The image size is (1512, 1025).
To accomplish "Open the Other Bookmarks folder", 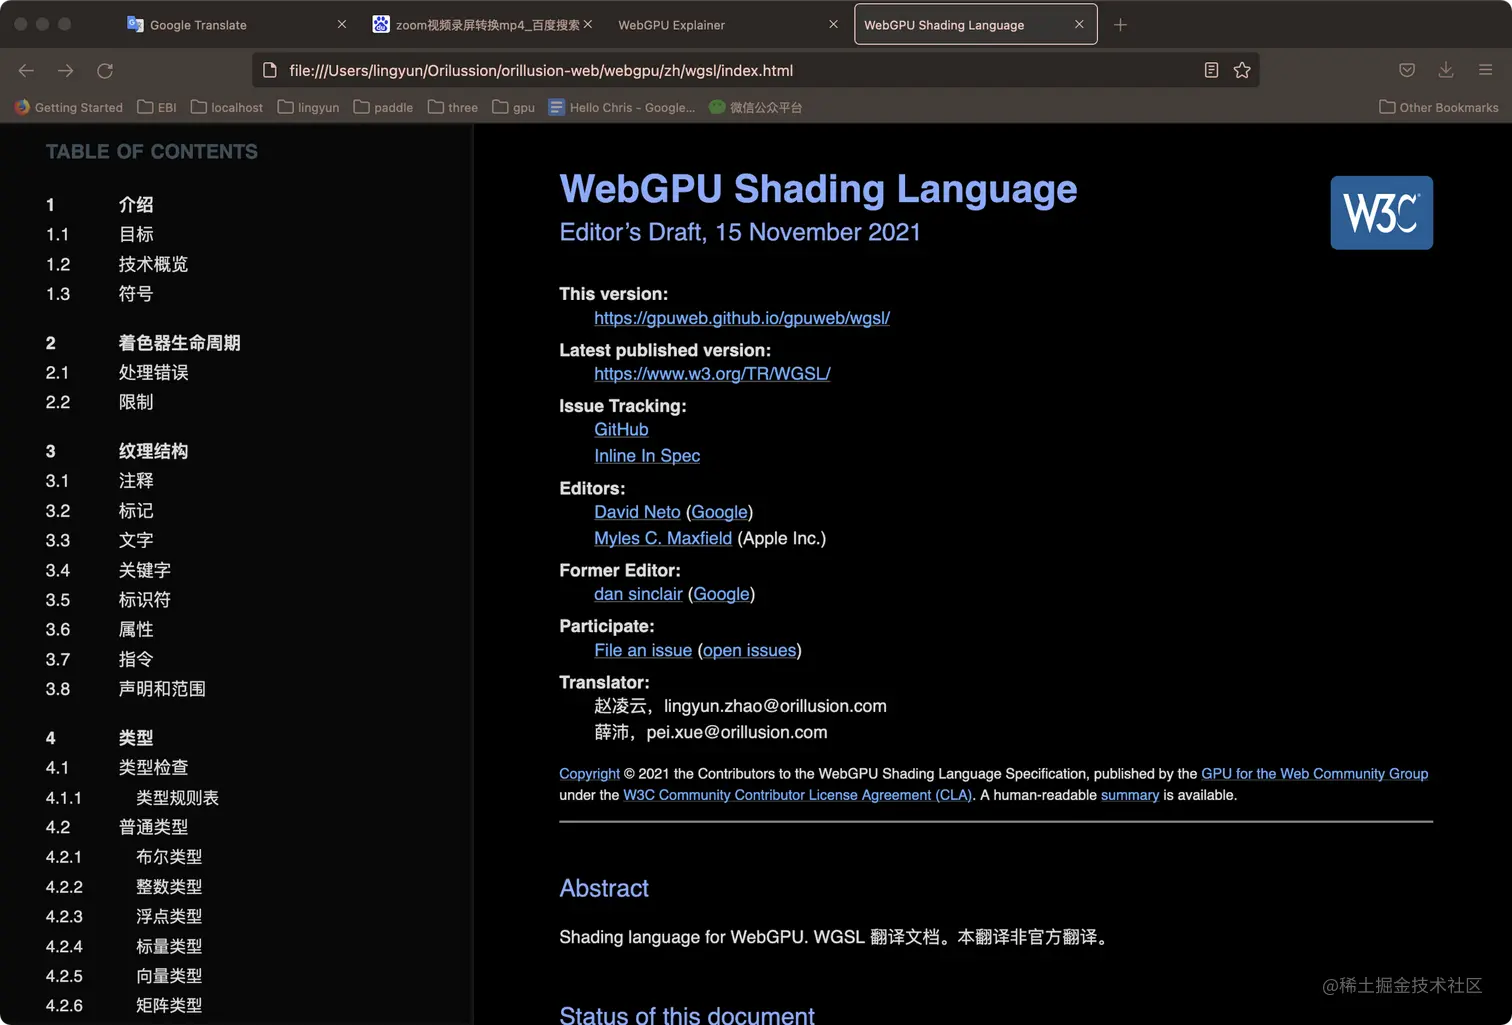I will coord(1439,107).
